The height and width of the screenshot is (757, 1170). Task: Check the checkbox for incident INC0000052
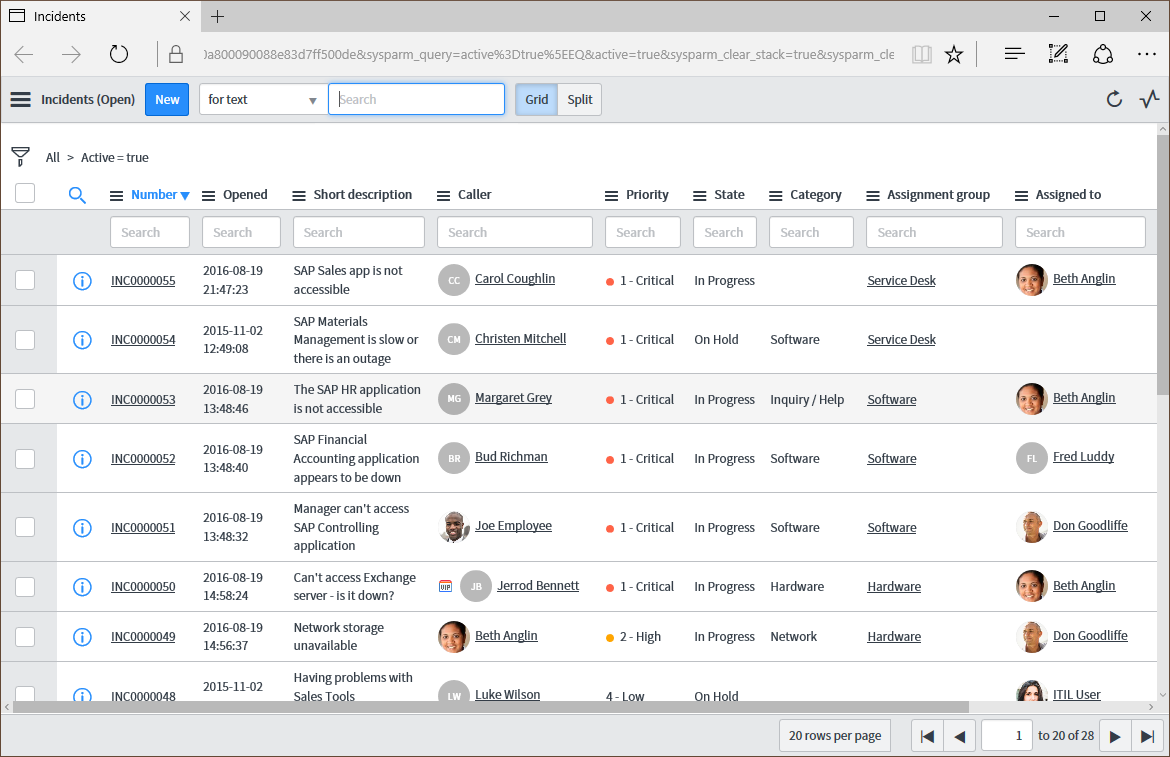(x=24, y=458)
